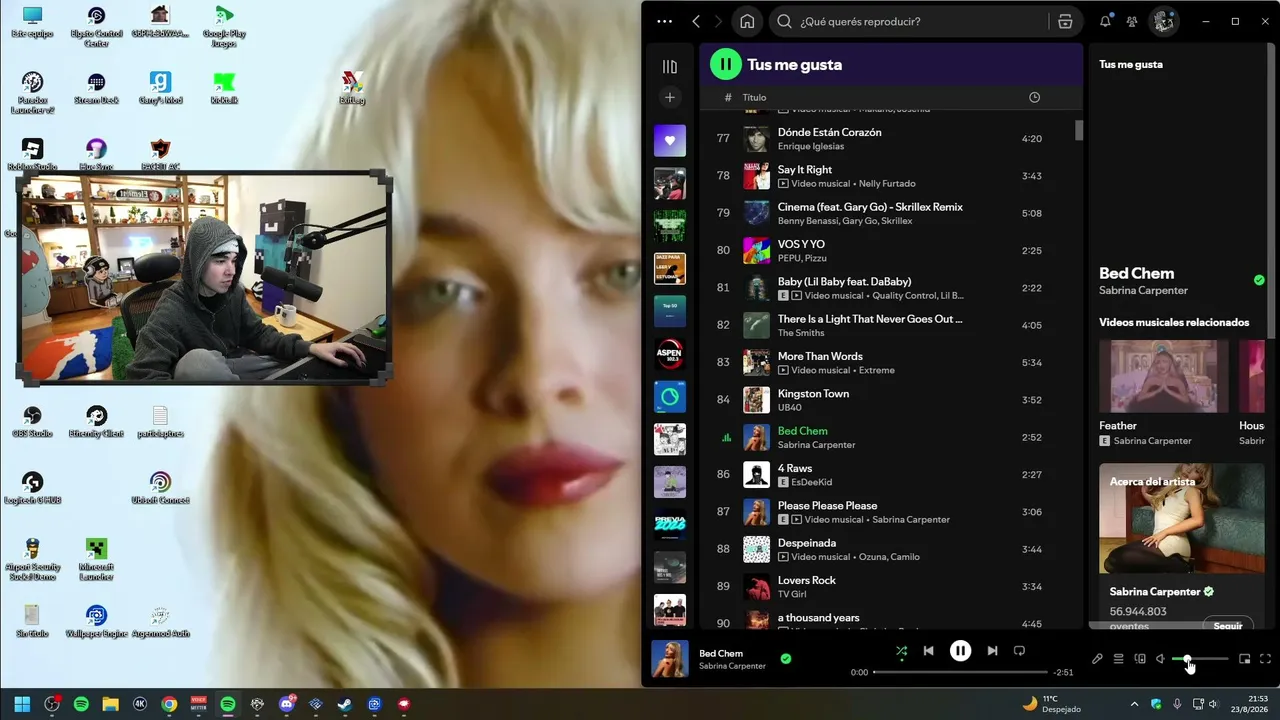The image size is (1280, 720).
Task: Go back with Spotify's back arrow
Action: pos(696,21)
